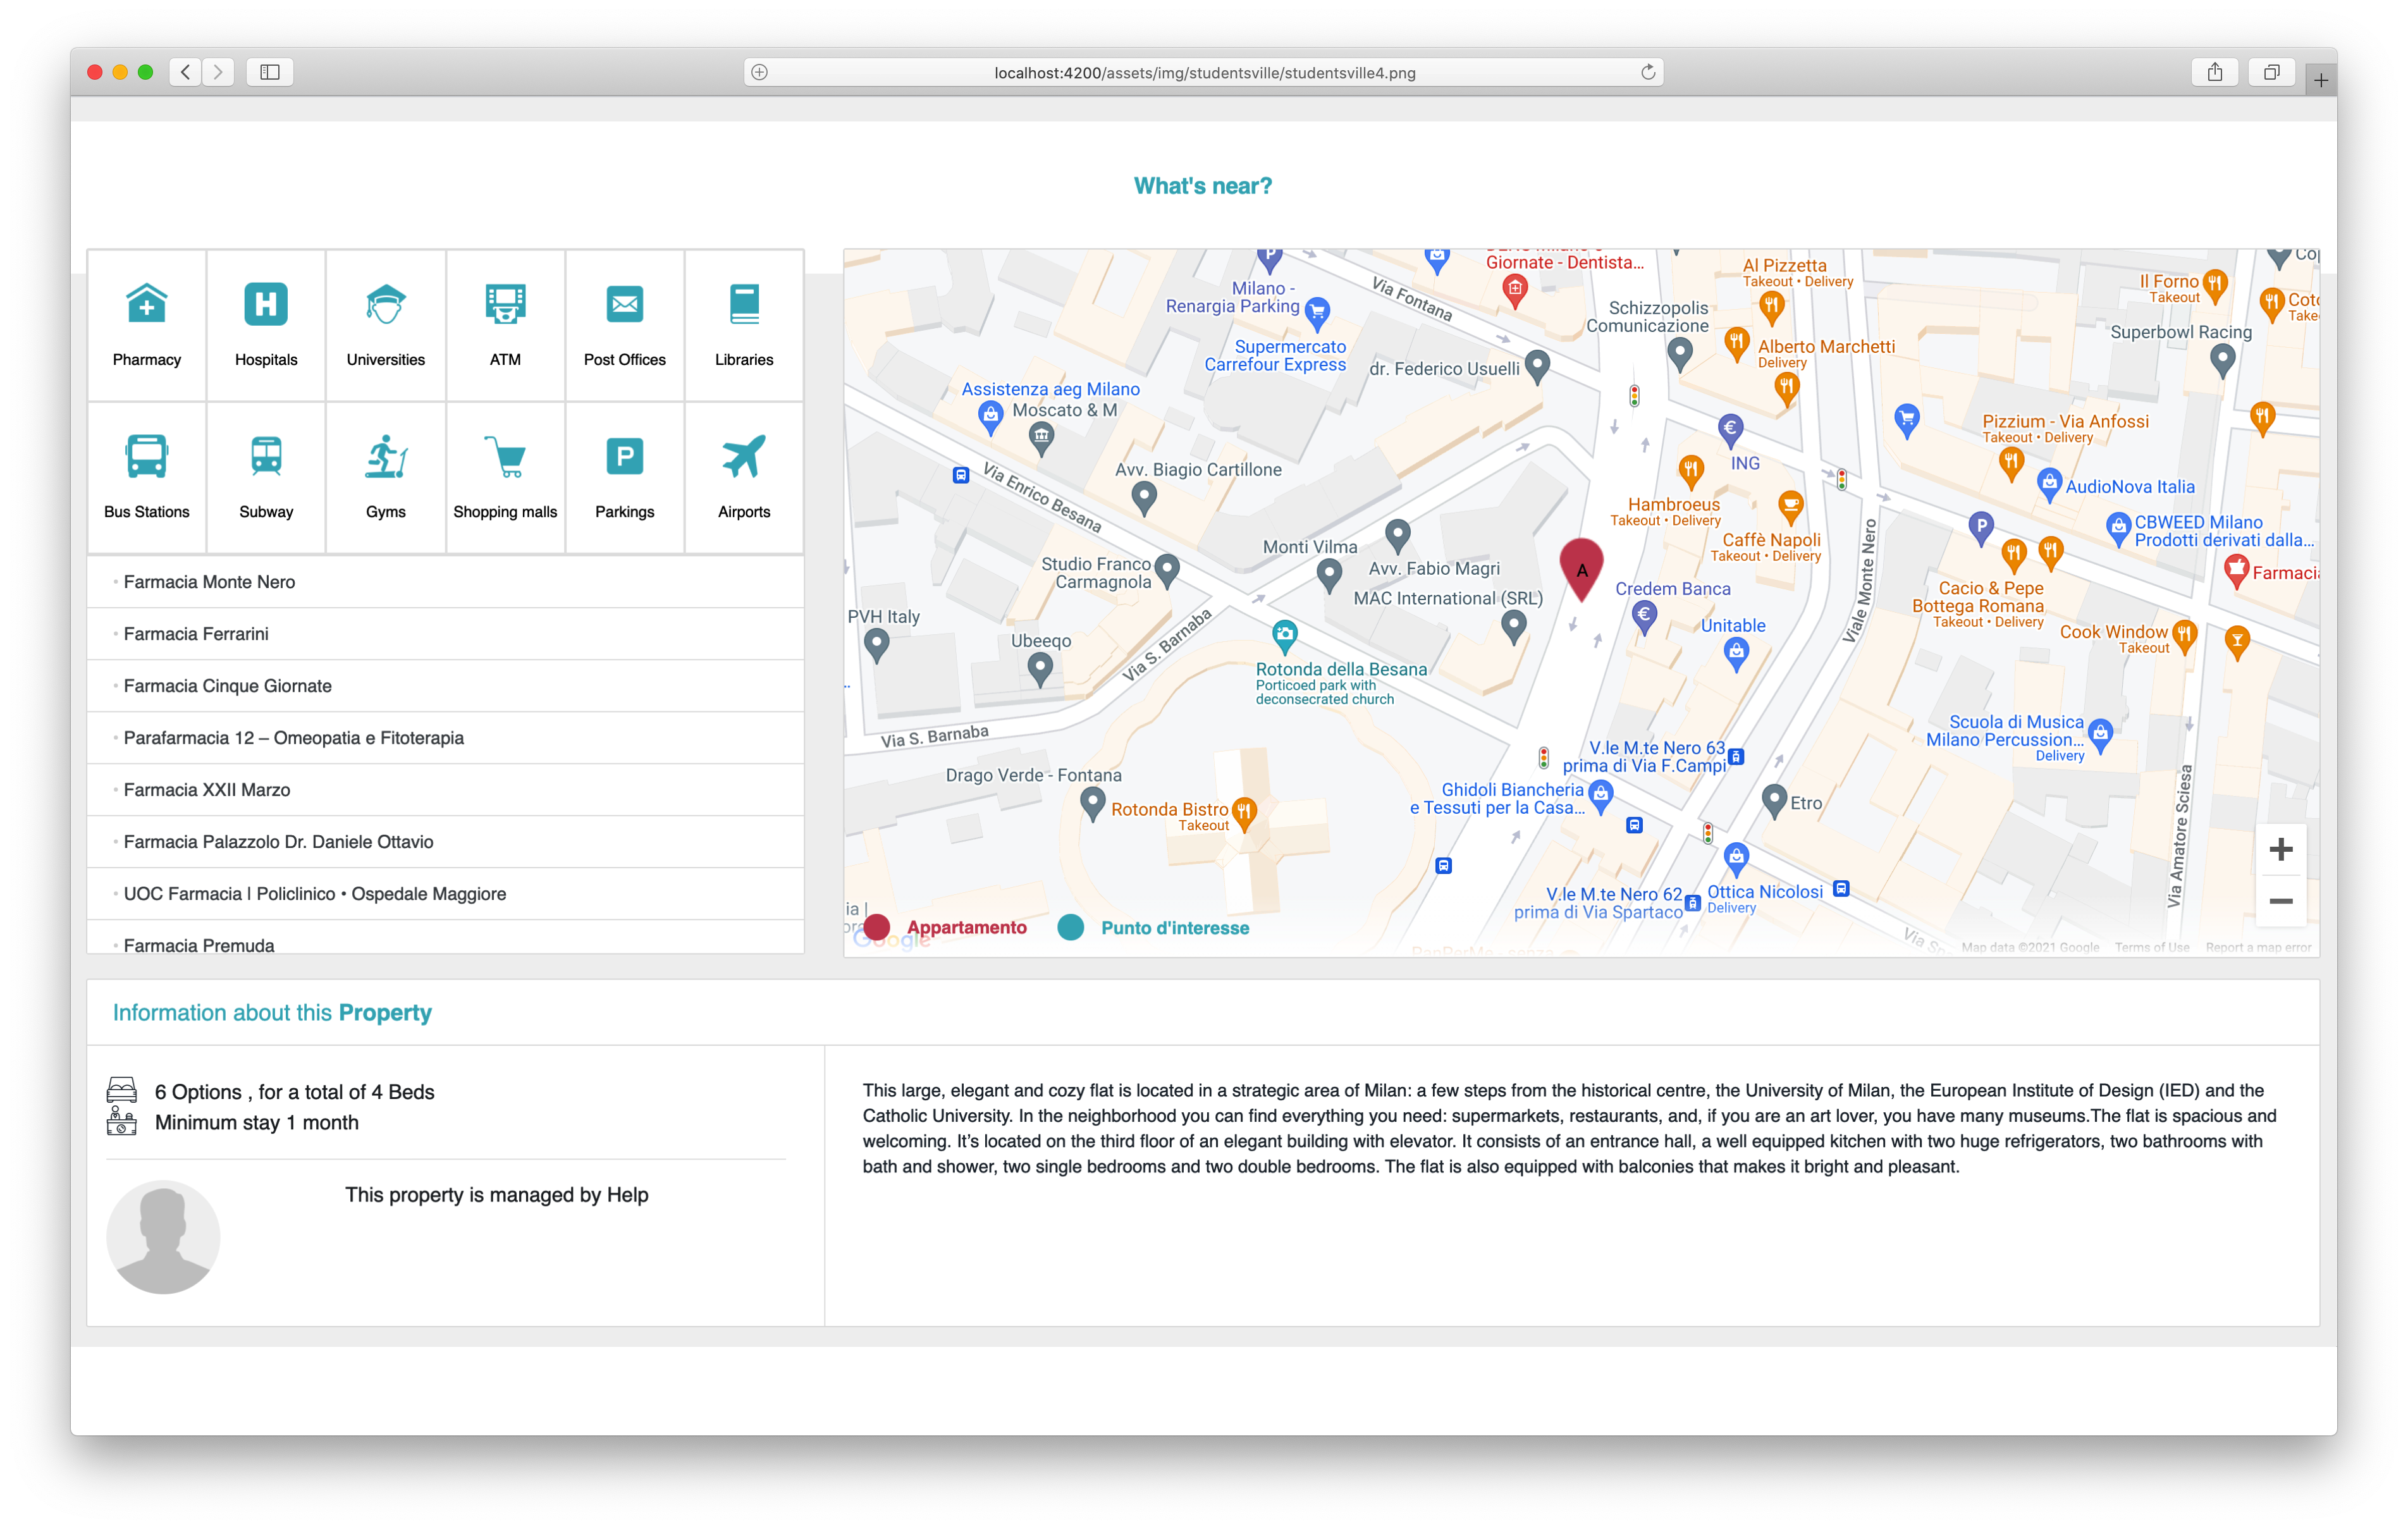Select the Airports plane icon
This screenshot has width=2408, height=1529.
click(744, 457)
